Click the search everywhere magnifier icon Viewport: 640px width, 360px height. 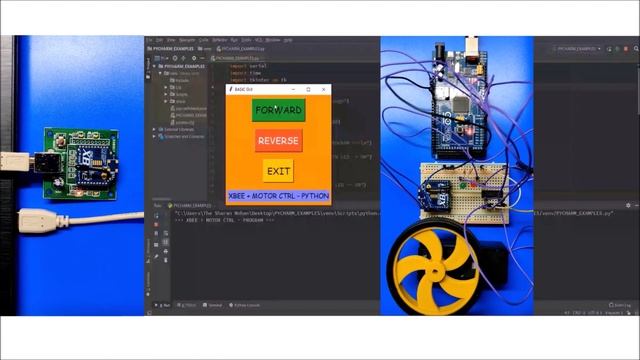coord(636,49)
